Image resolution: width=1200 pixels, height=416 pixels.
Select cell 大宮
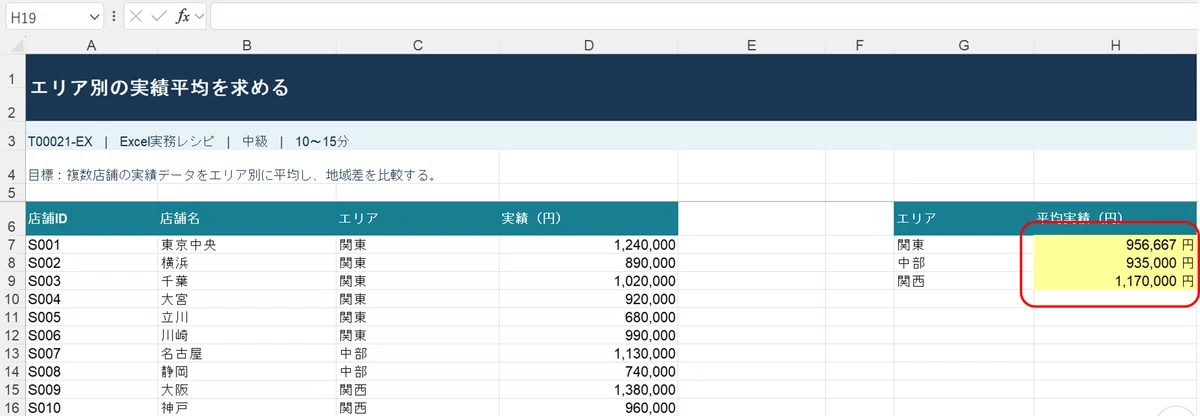coord(247,298)
